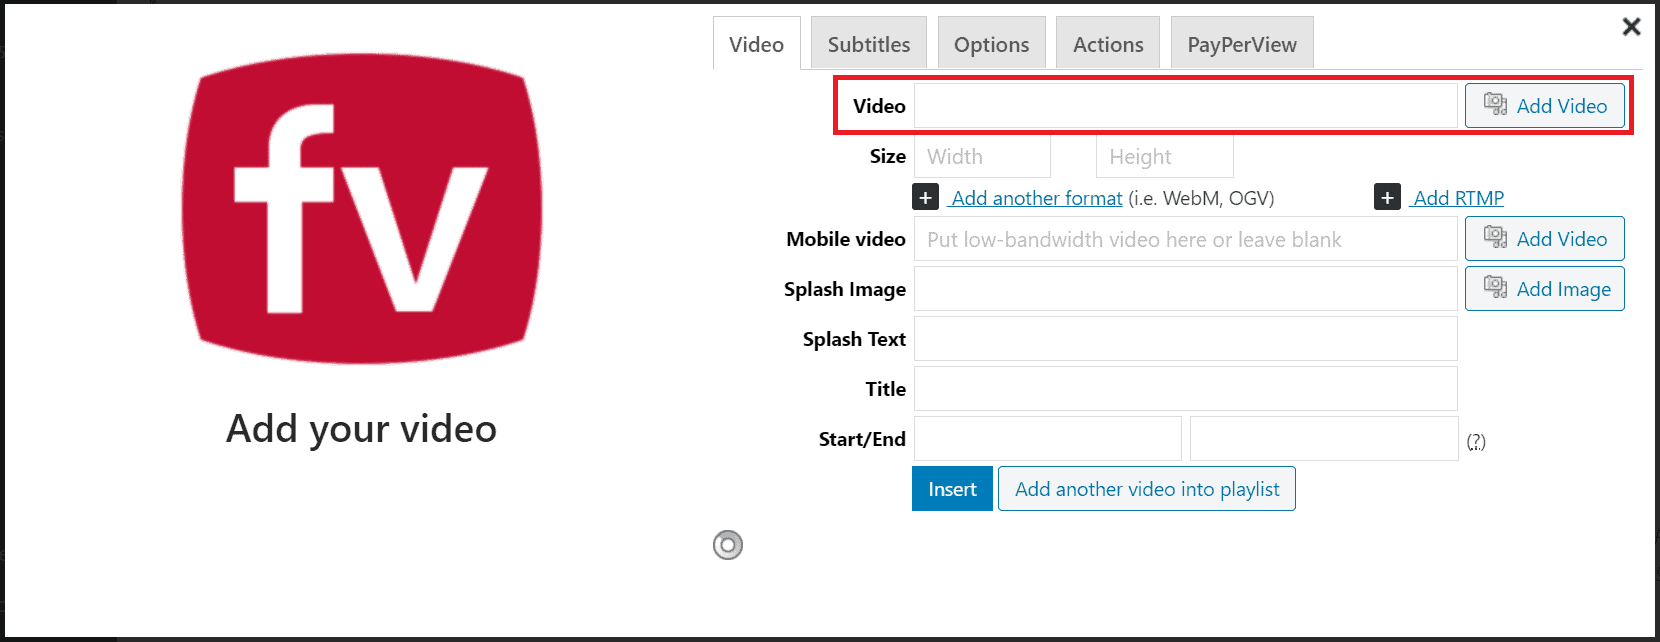
Task: Click the 'Size' field label
Action: pyautogui.click(x=888, y=156)
